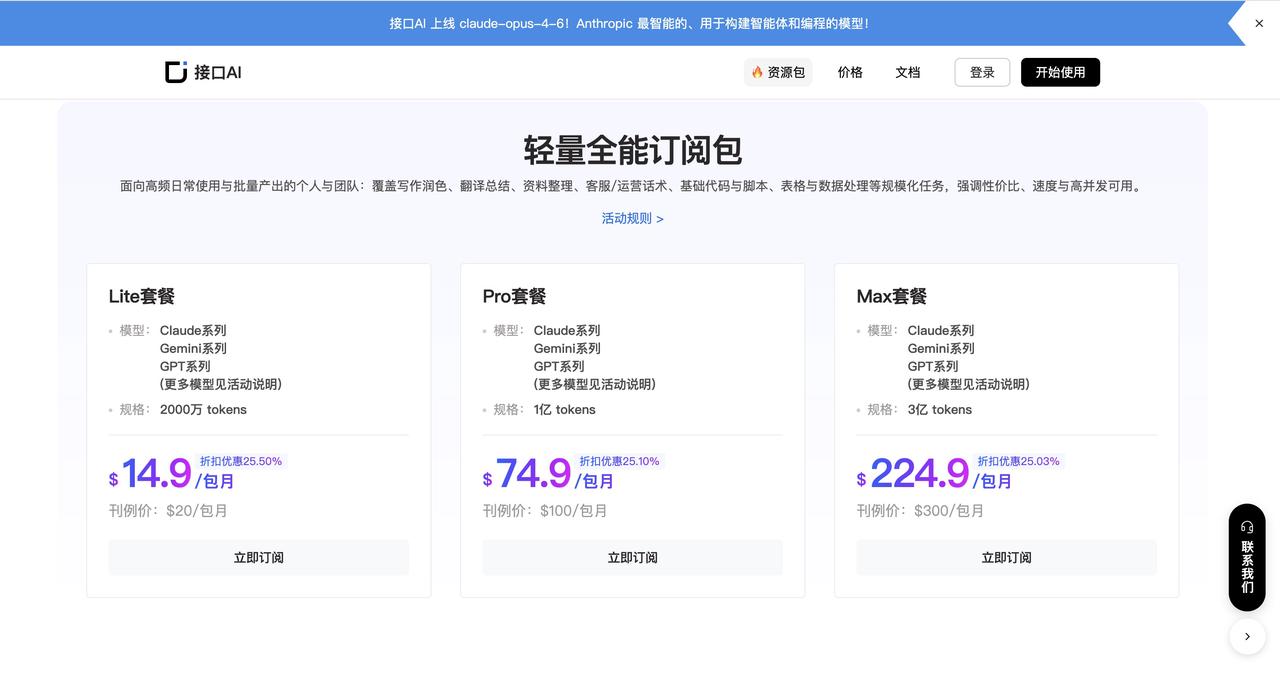Subscribe to the Lite套餐 plan
The image size is (1280, 694).
point(258,557)
